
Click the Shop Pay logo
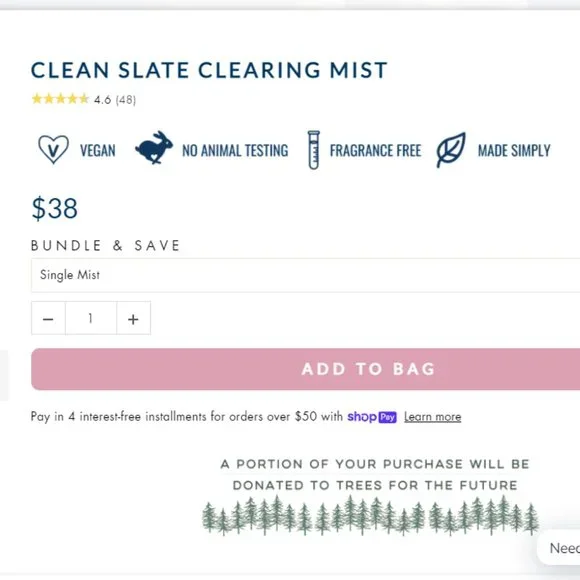click(x=372, y=417)
